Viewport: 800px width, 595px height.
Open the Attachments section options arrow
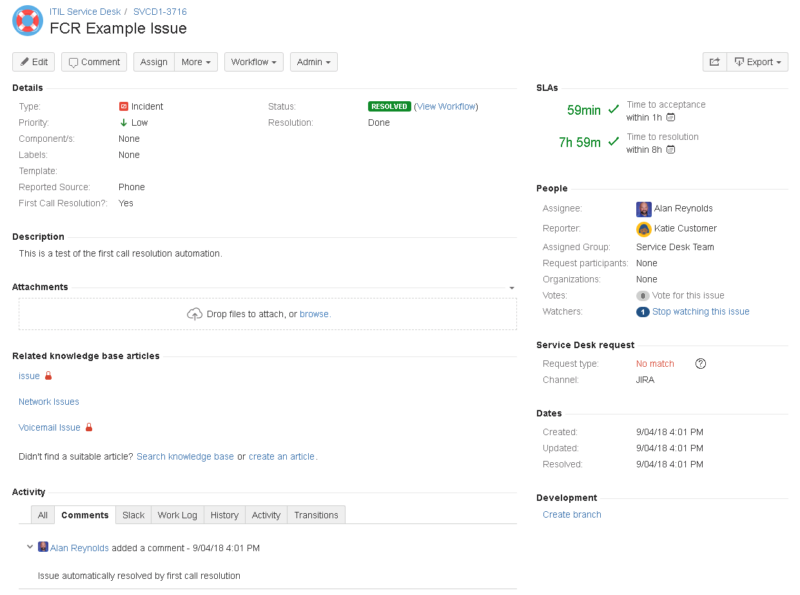[x=512, y=288]
